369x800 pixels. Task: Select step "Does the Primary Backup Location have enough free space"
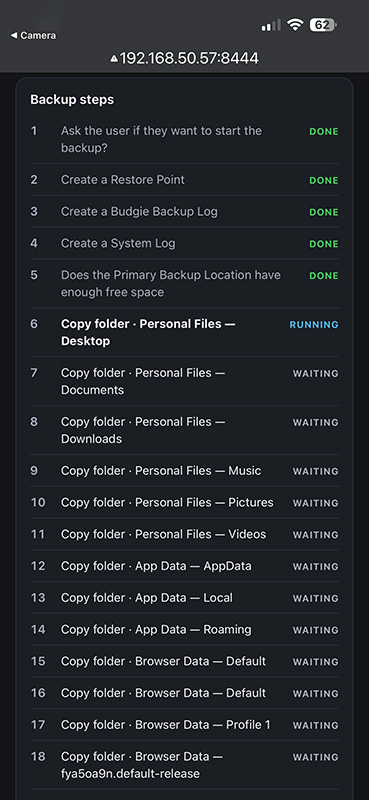click(x=170, y=283)
